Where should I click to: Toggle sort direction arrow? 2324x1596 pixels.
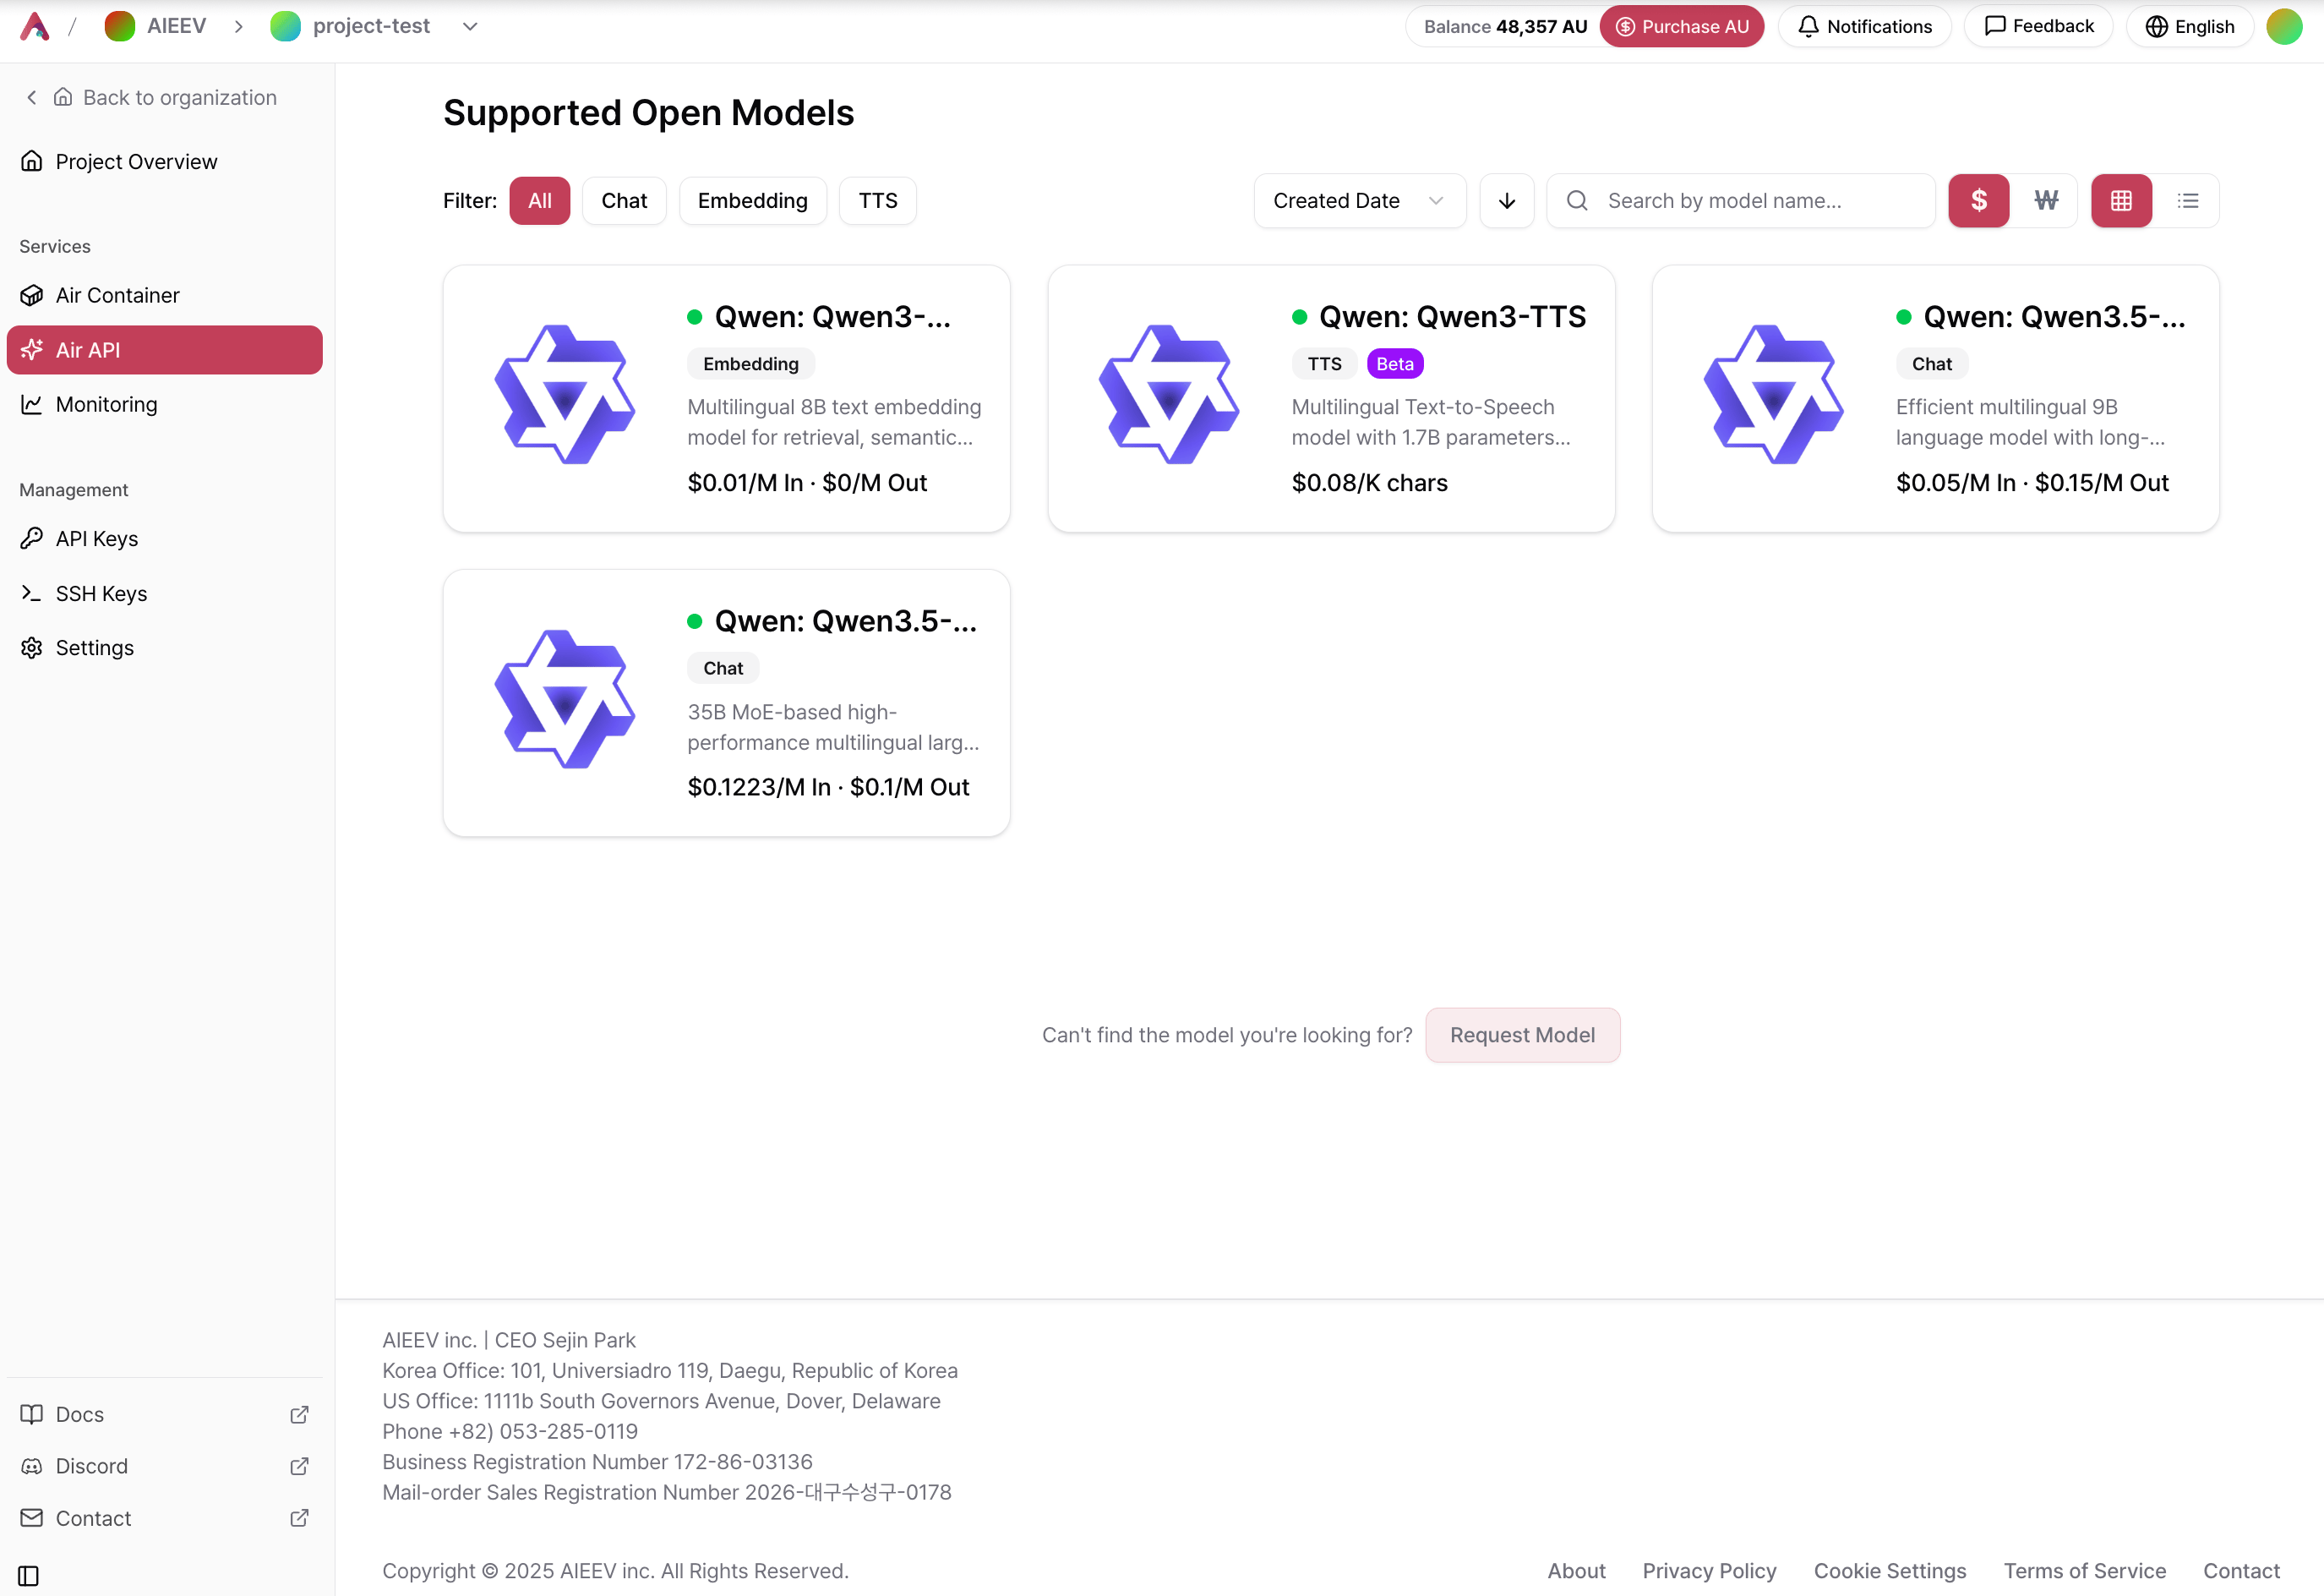(1507, 201)
